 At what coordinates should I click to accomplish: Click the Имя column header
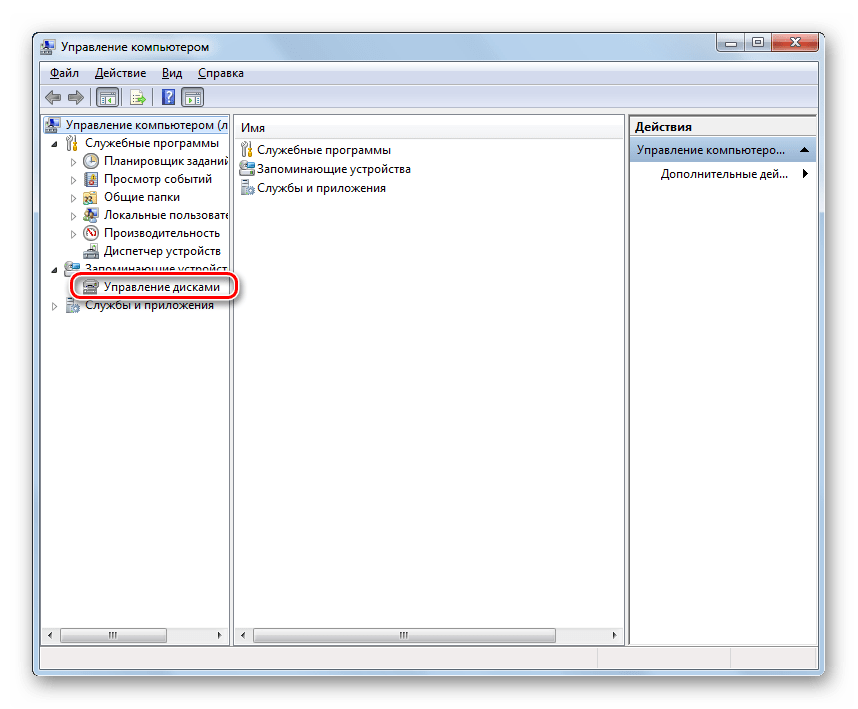click(253, 127)
